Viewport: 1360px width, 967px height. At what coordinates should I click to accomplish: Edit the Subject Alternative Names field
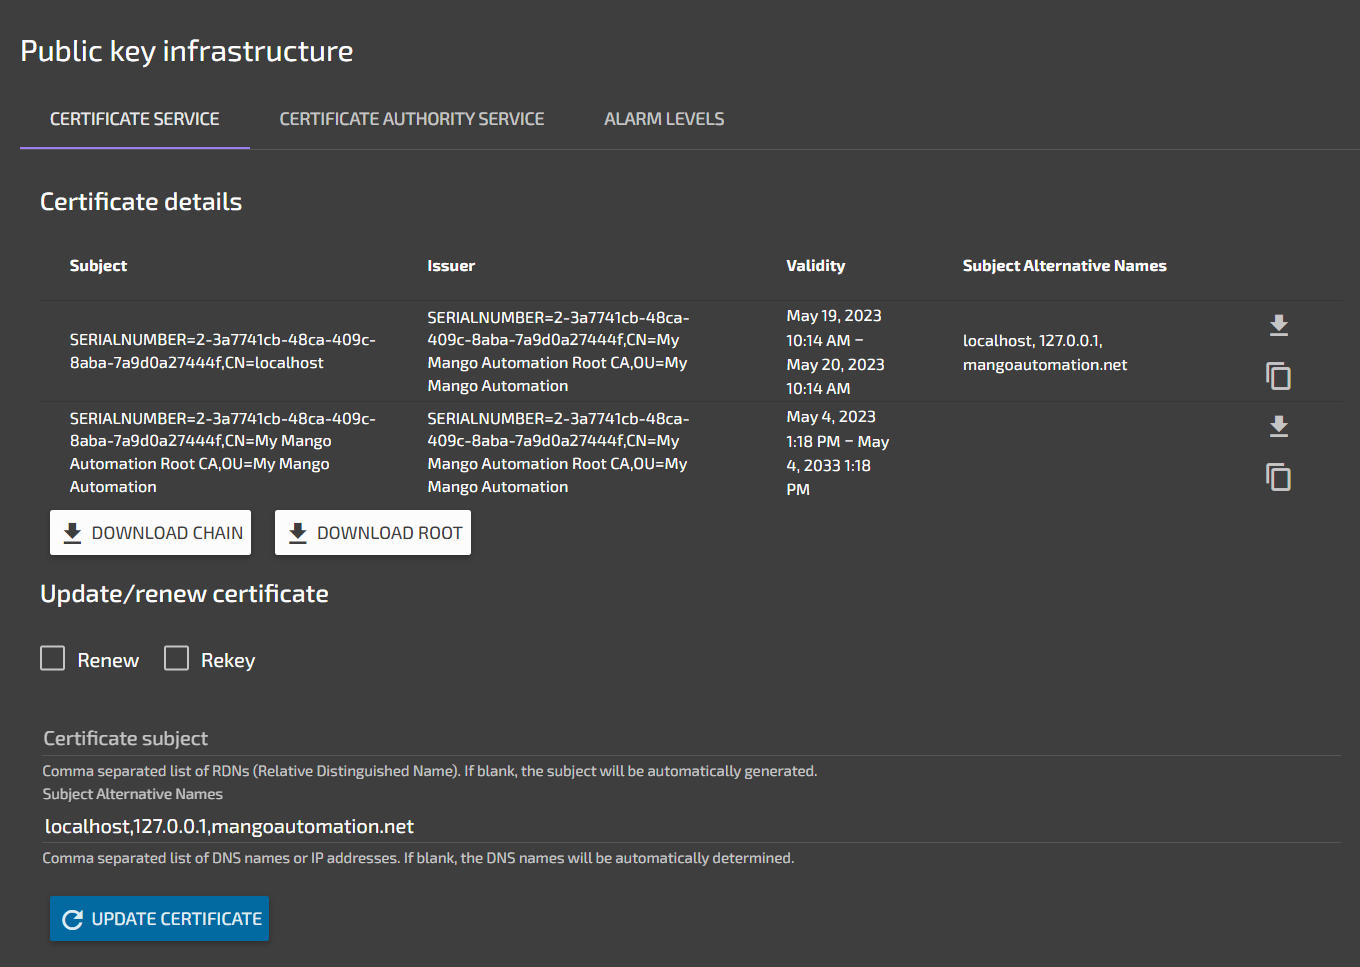(x=691, y=827)
